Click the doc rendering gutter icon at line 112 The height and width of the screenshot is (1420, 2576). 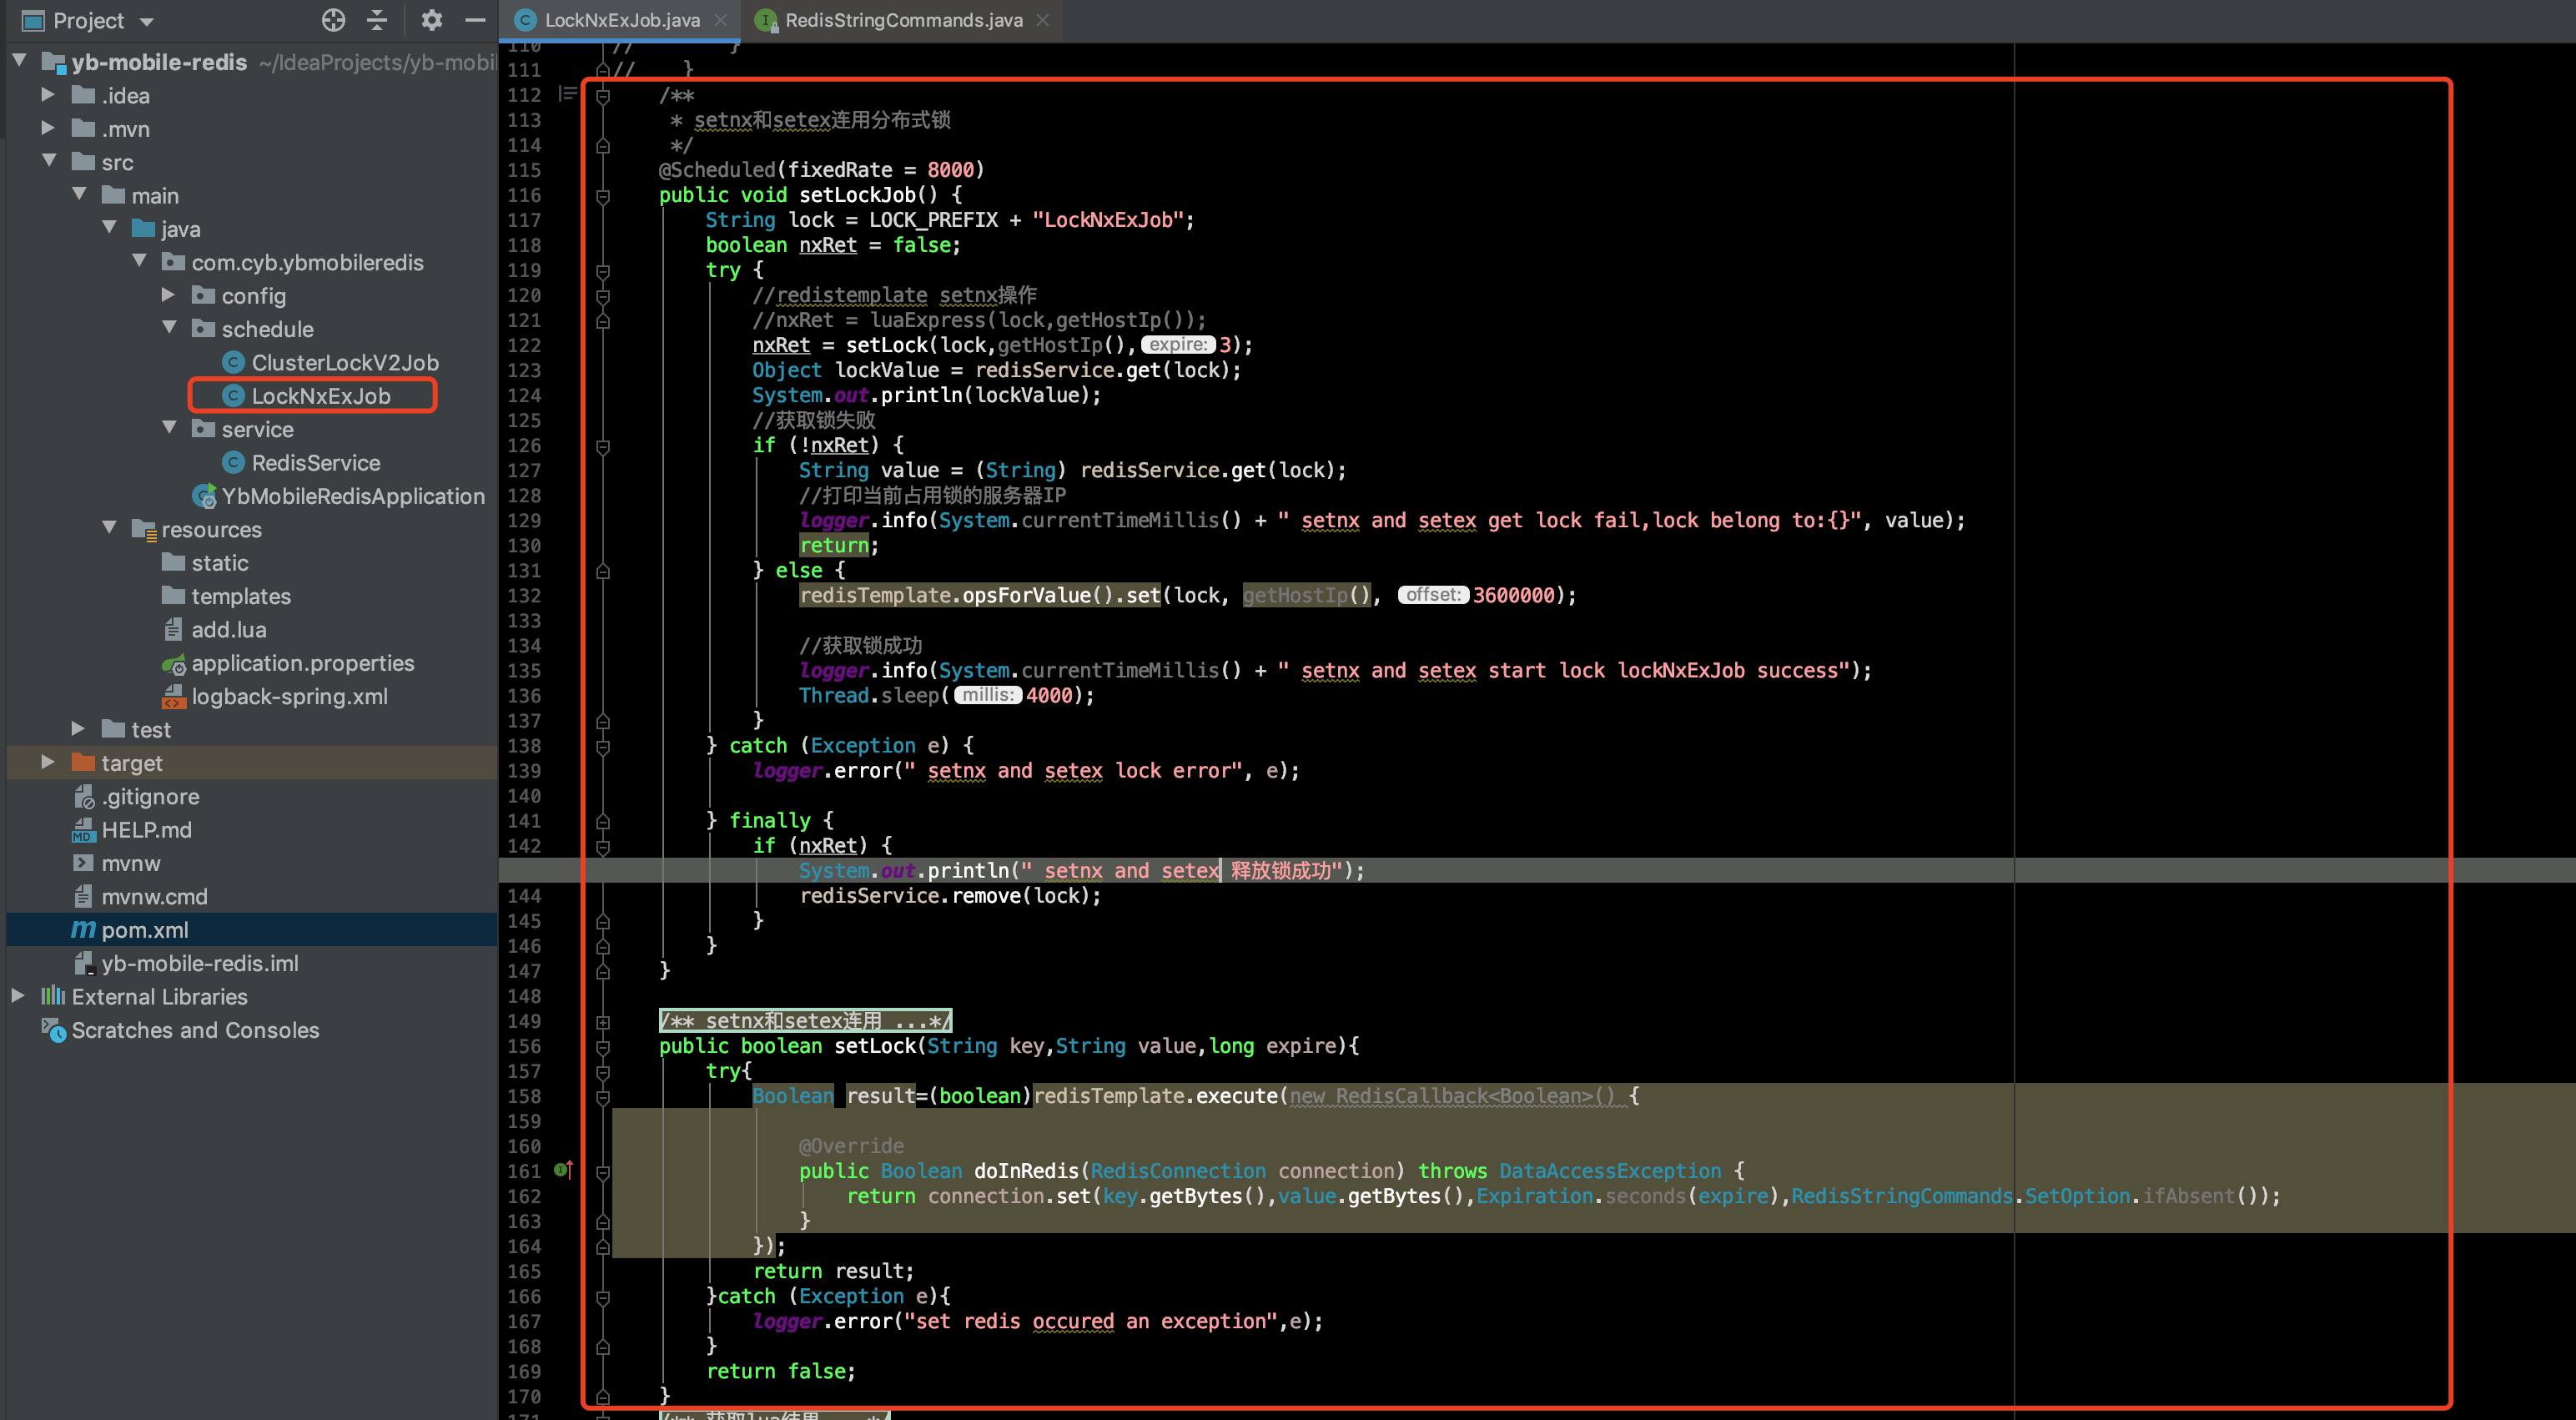(567, 94)
